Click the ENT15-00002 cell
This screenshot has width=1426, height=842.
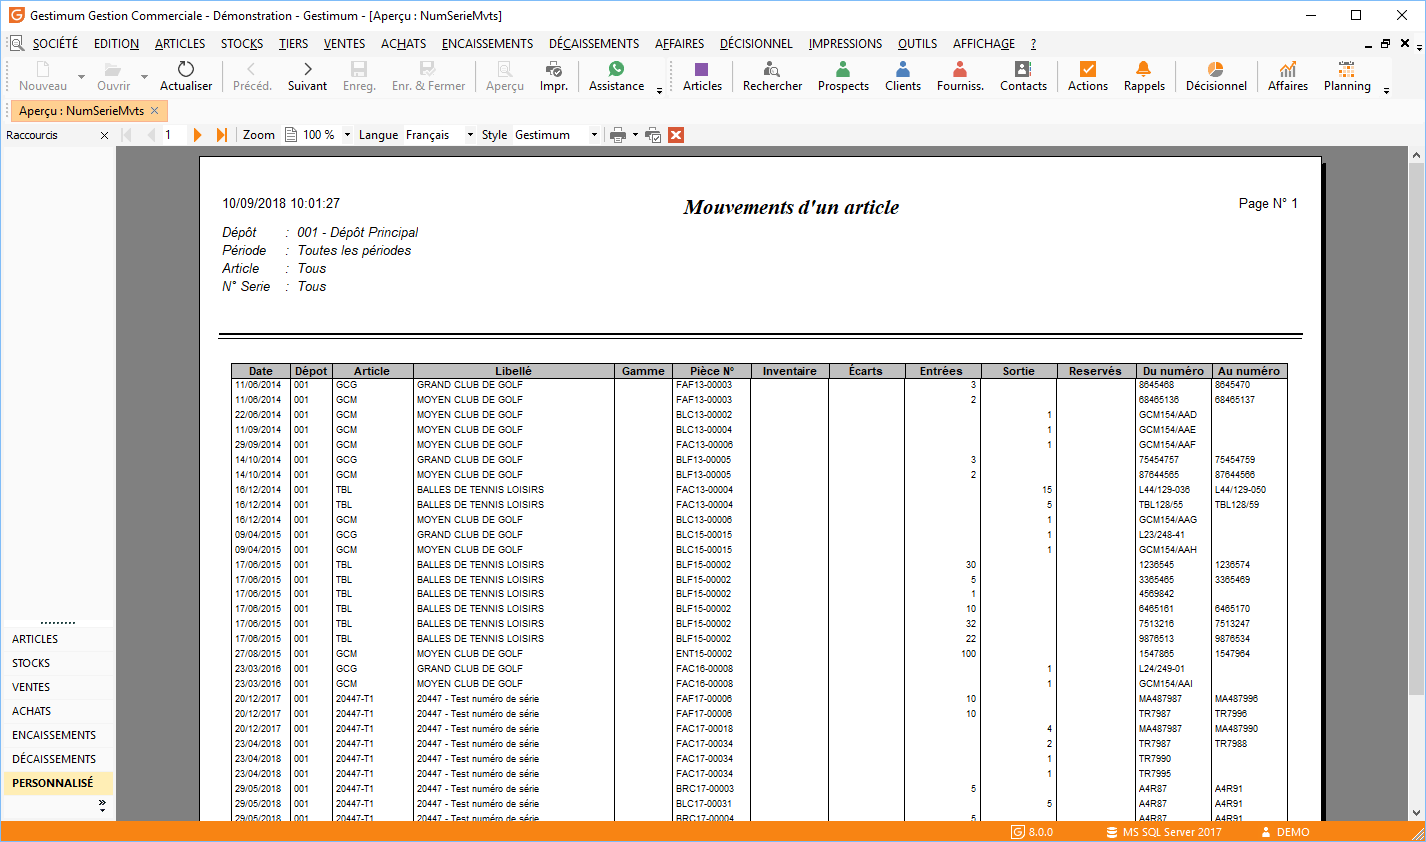tap(704, 654)
